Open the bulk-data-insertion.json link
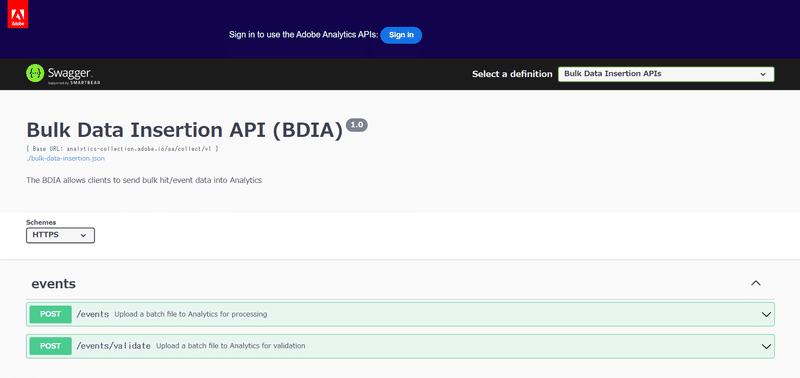 [66, 158]
